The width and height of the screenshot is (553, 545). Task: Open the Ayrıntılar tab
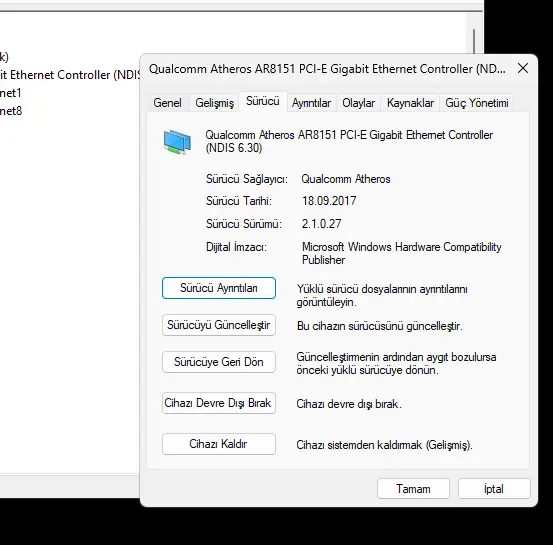tap(311, 103)
